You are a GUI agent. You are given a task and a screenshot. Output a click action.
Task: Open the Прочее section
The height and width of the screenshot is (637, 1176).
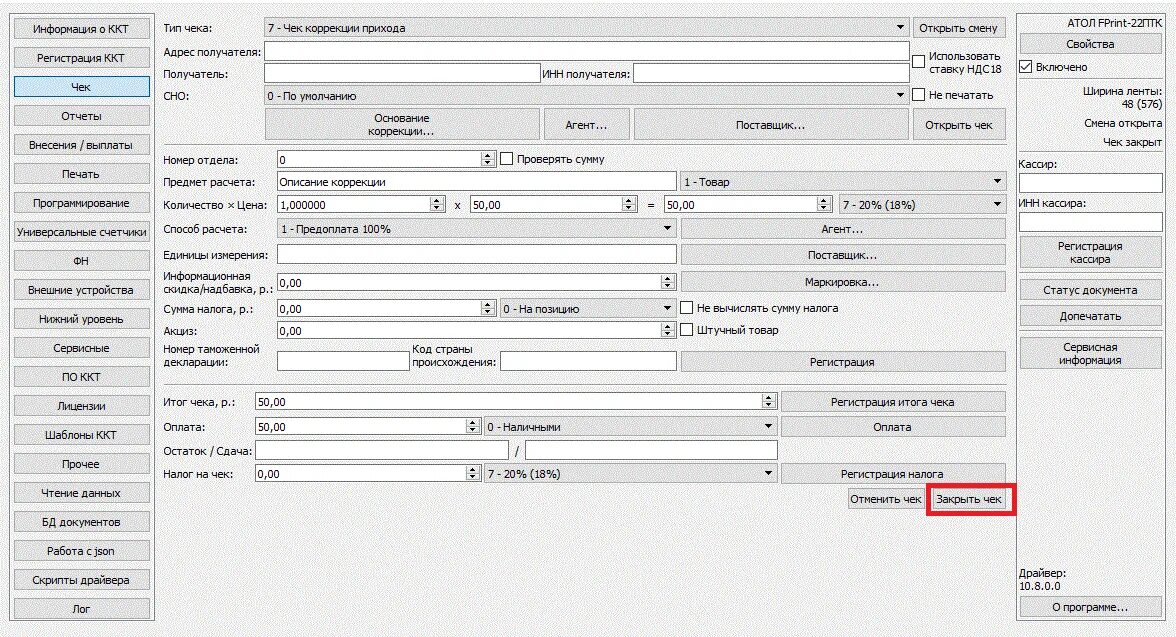[81, 464]
